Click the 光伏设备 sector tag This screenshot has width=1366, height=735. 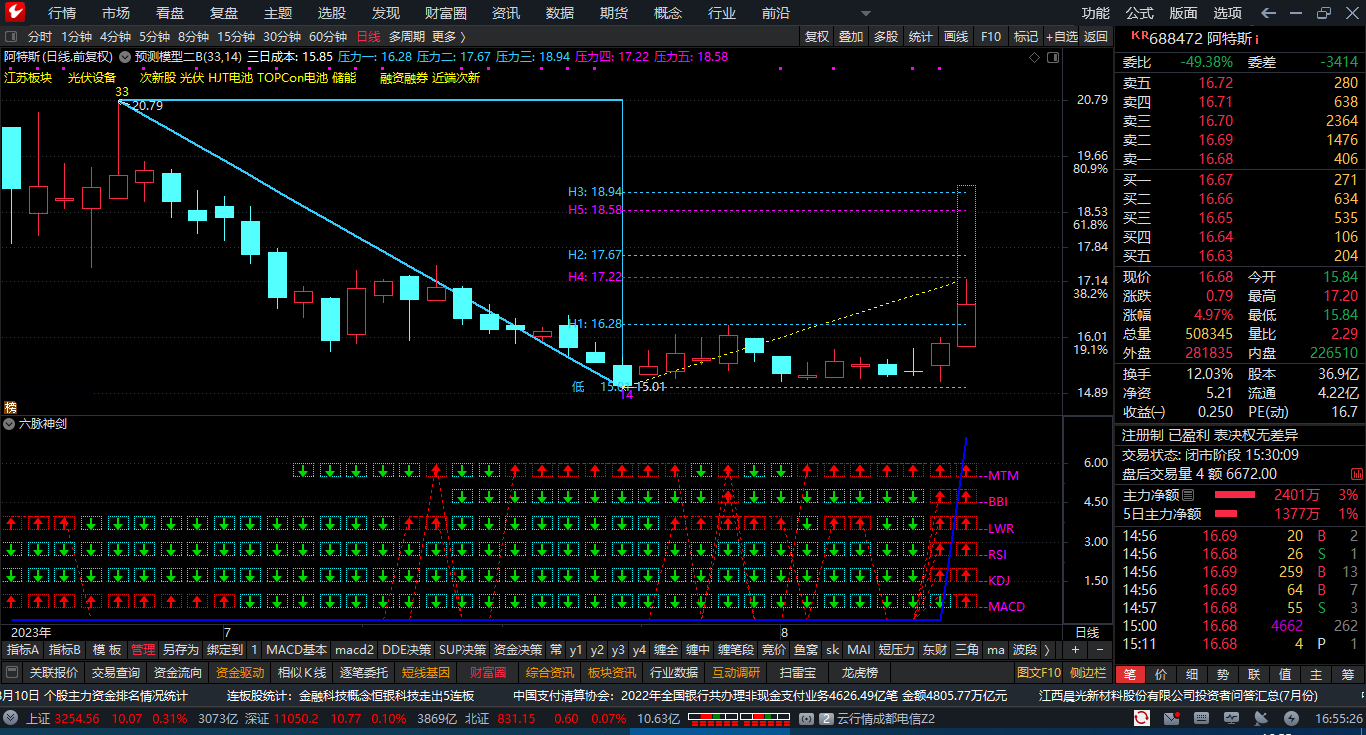tap(92, 77)
